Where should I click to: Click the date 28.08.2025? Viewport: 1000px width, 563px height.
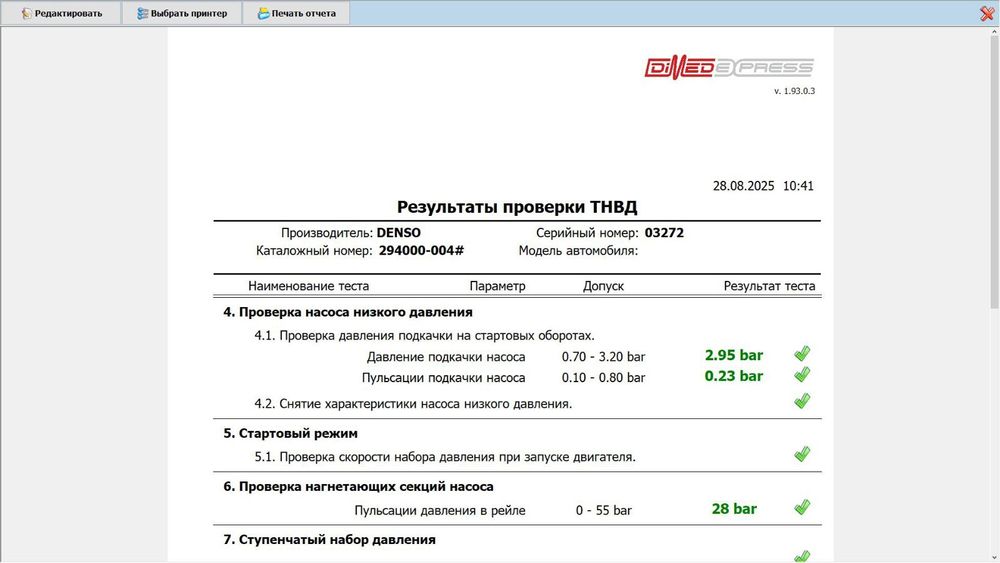click(744, 186)
